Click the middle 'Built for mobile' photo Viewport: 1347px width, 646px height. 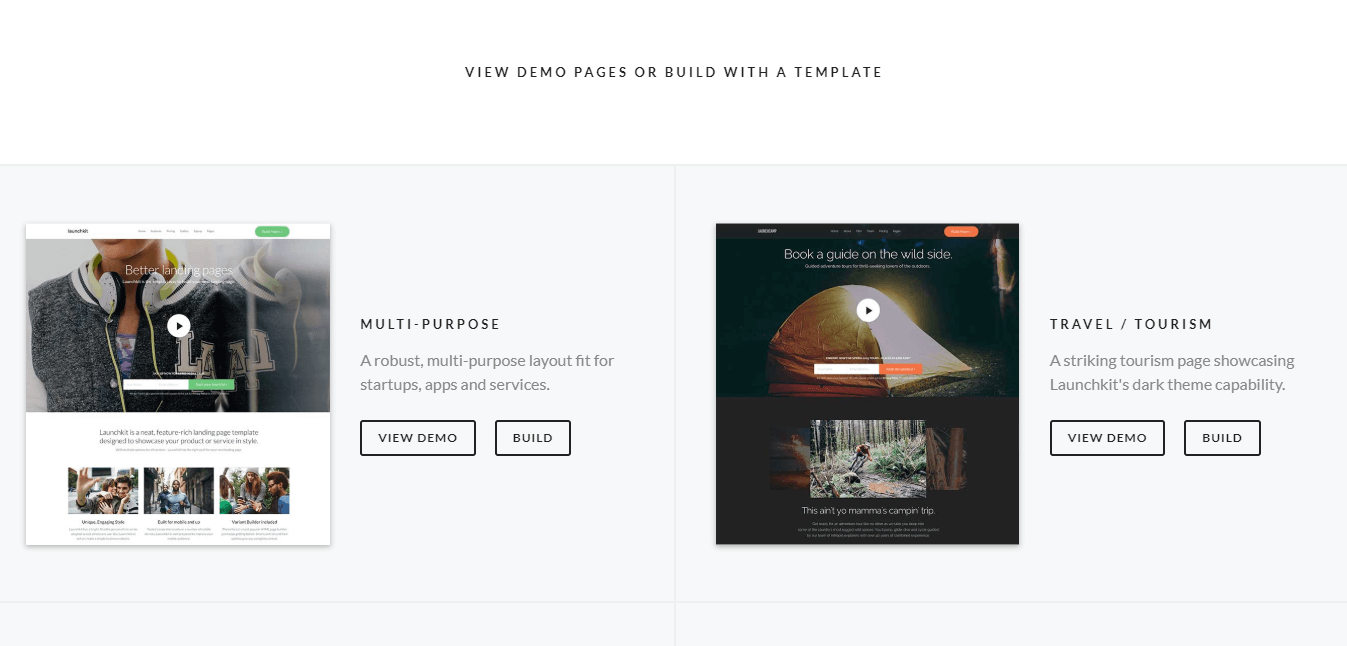(178, 490)
